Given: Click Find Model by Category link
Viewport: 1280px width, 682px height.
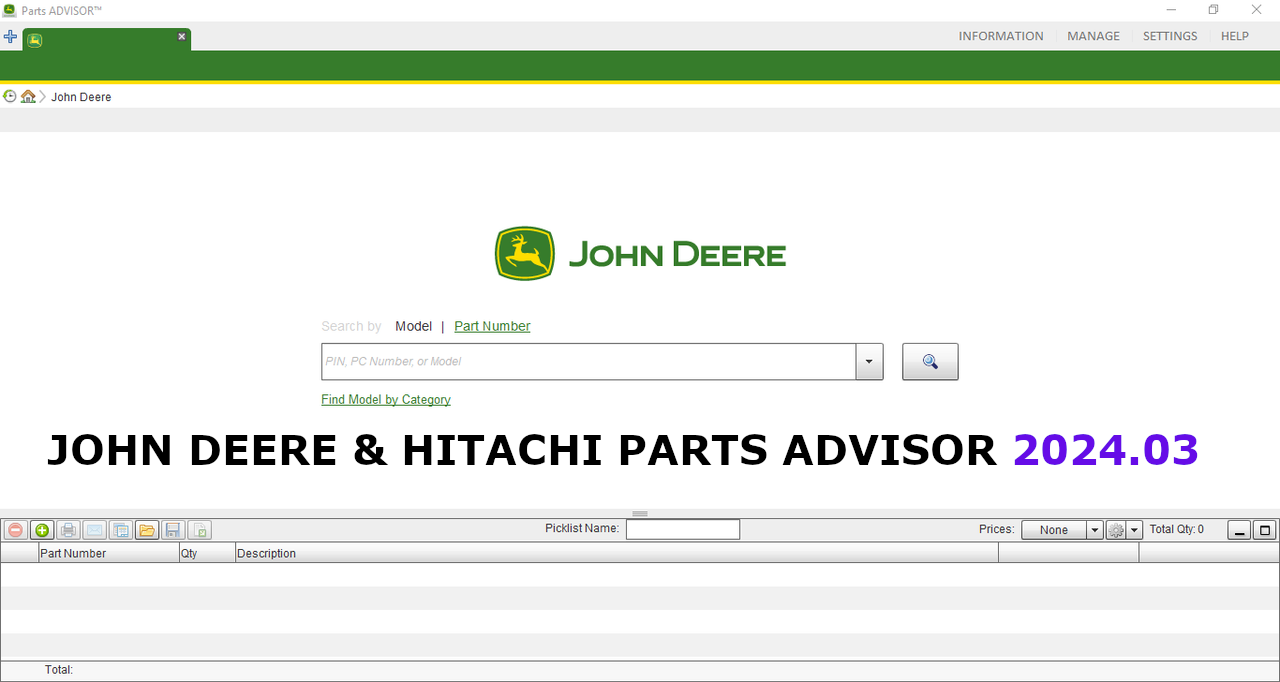Looking at the screenshot, I should point(385,399).
